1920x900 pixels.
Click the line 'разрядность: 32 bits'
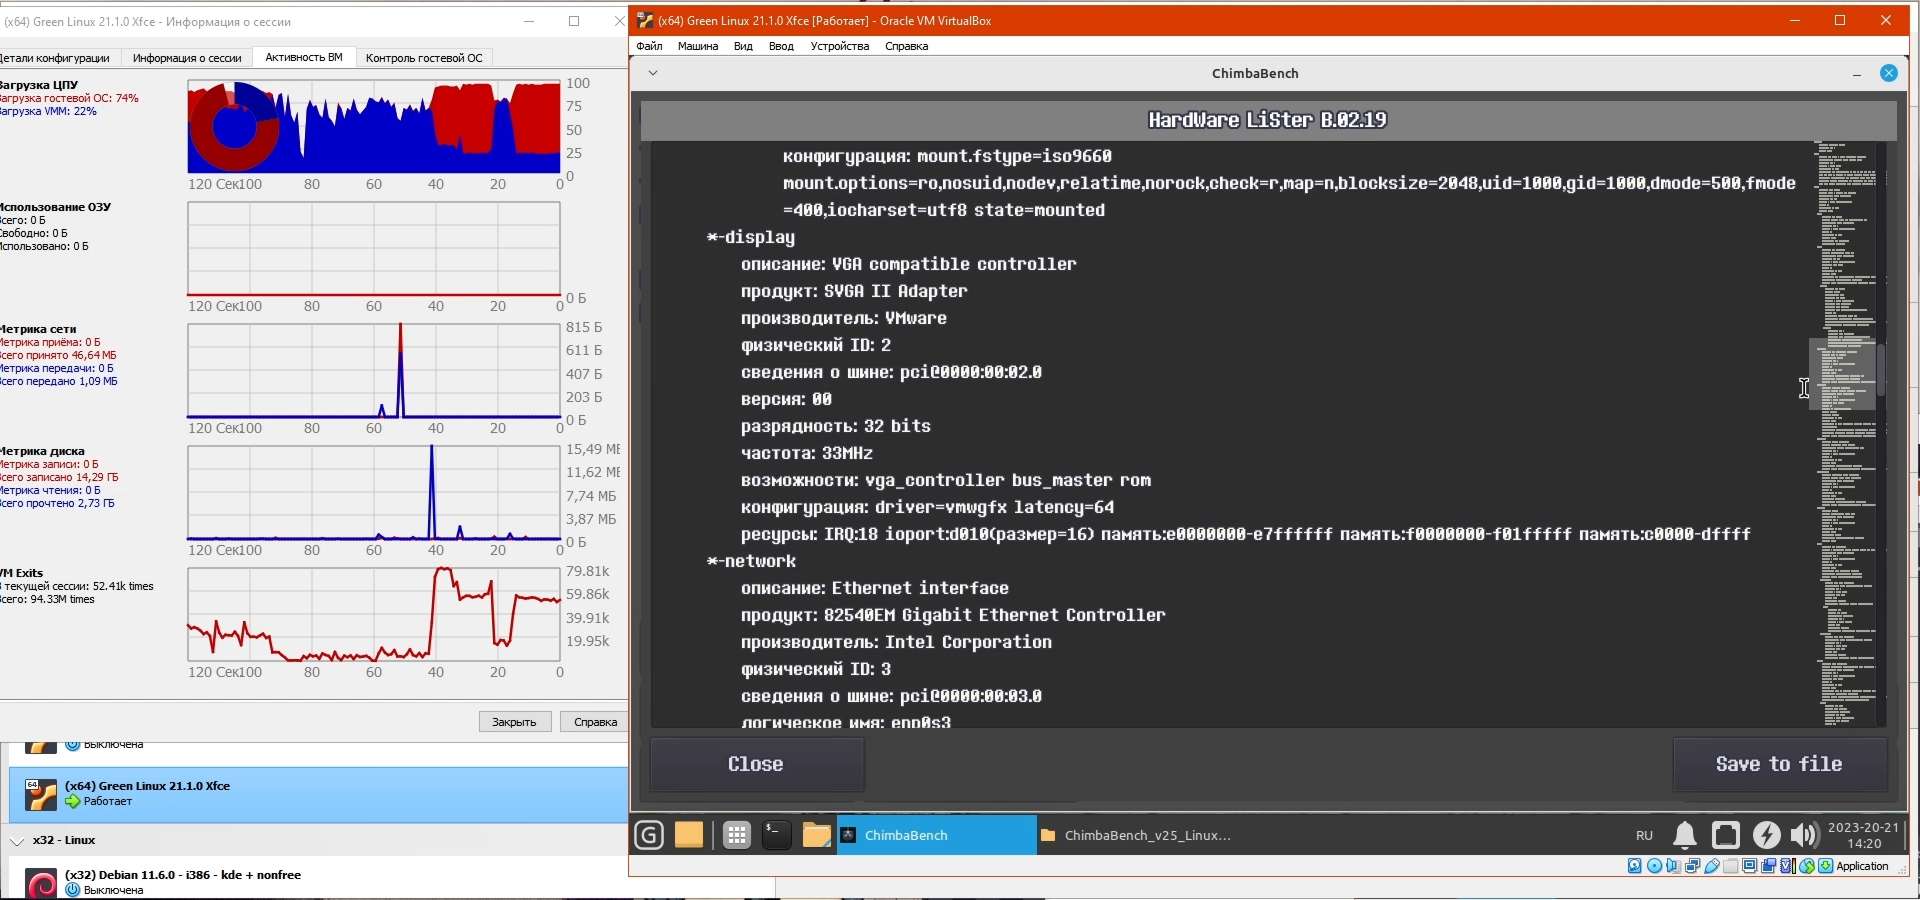point(835,426)
